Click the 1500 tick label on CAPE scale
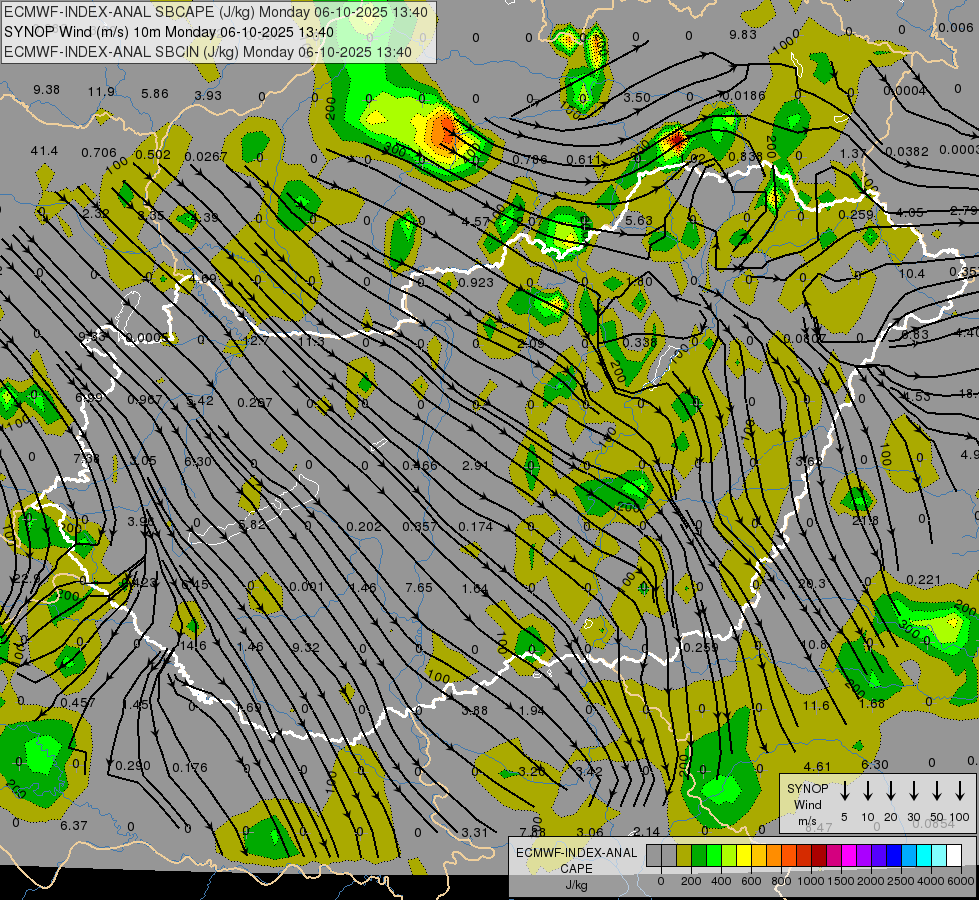This screenshot has height=900, width=979. coord(841,881)
